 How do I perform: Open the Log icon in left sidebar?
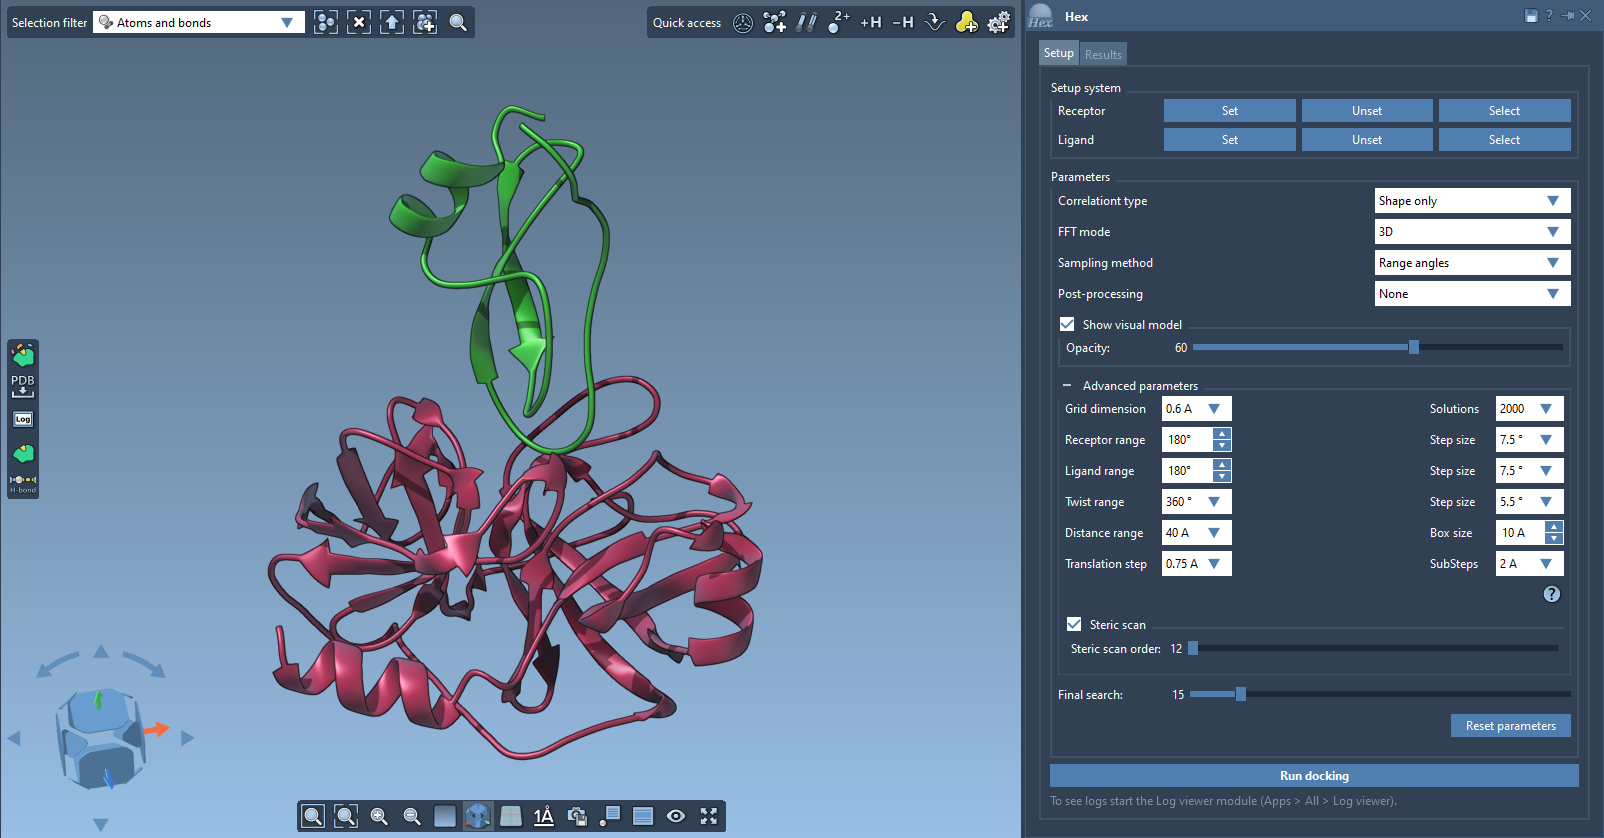point(23,419)
